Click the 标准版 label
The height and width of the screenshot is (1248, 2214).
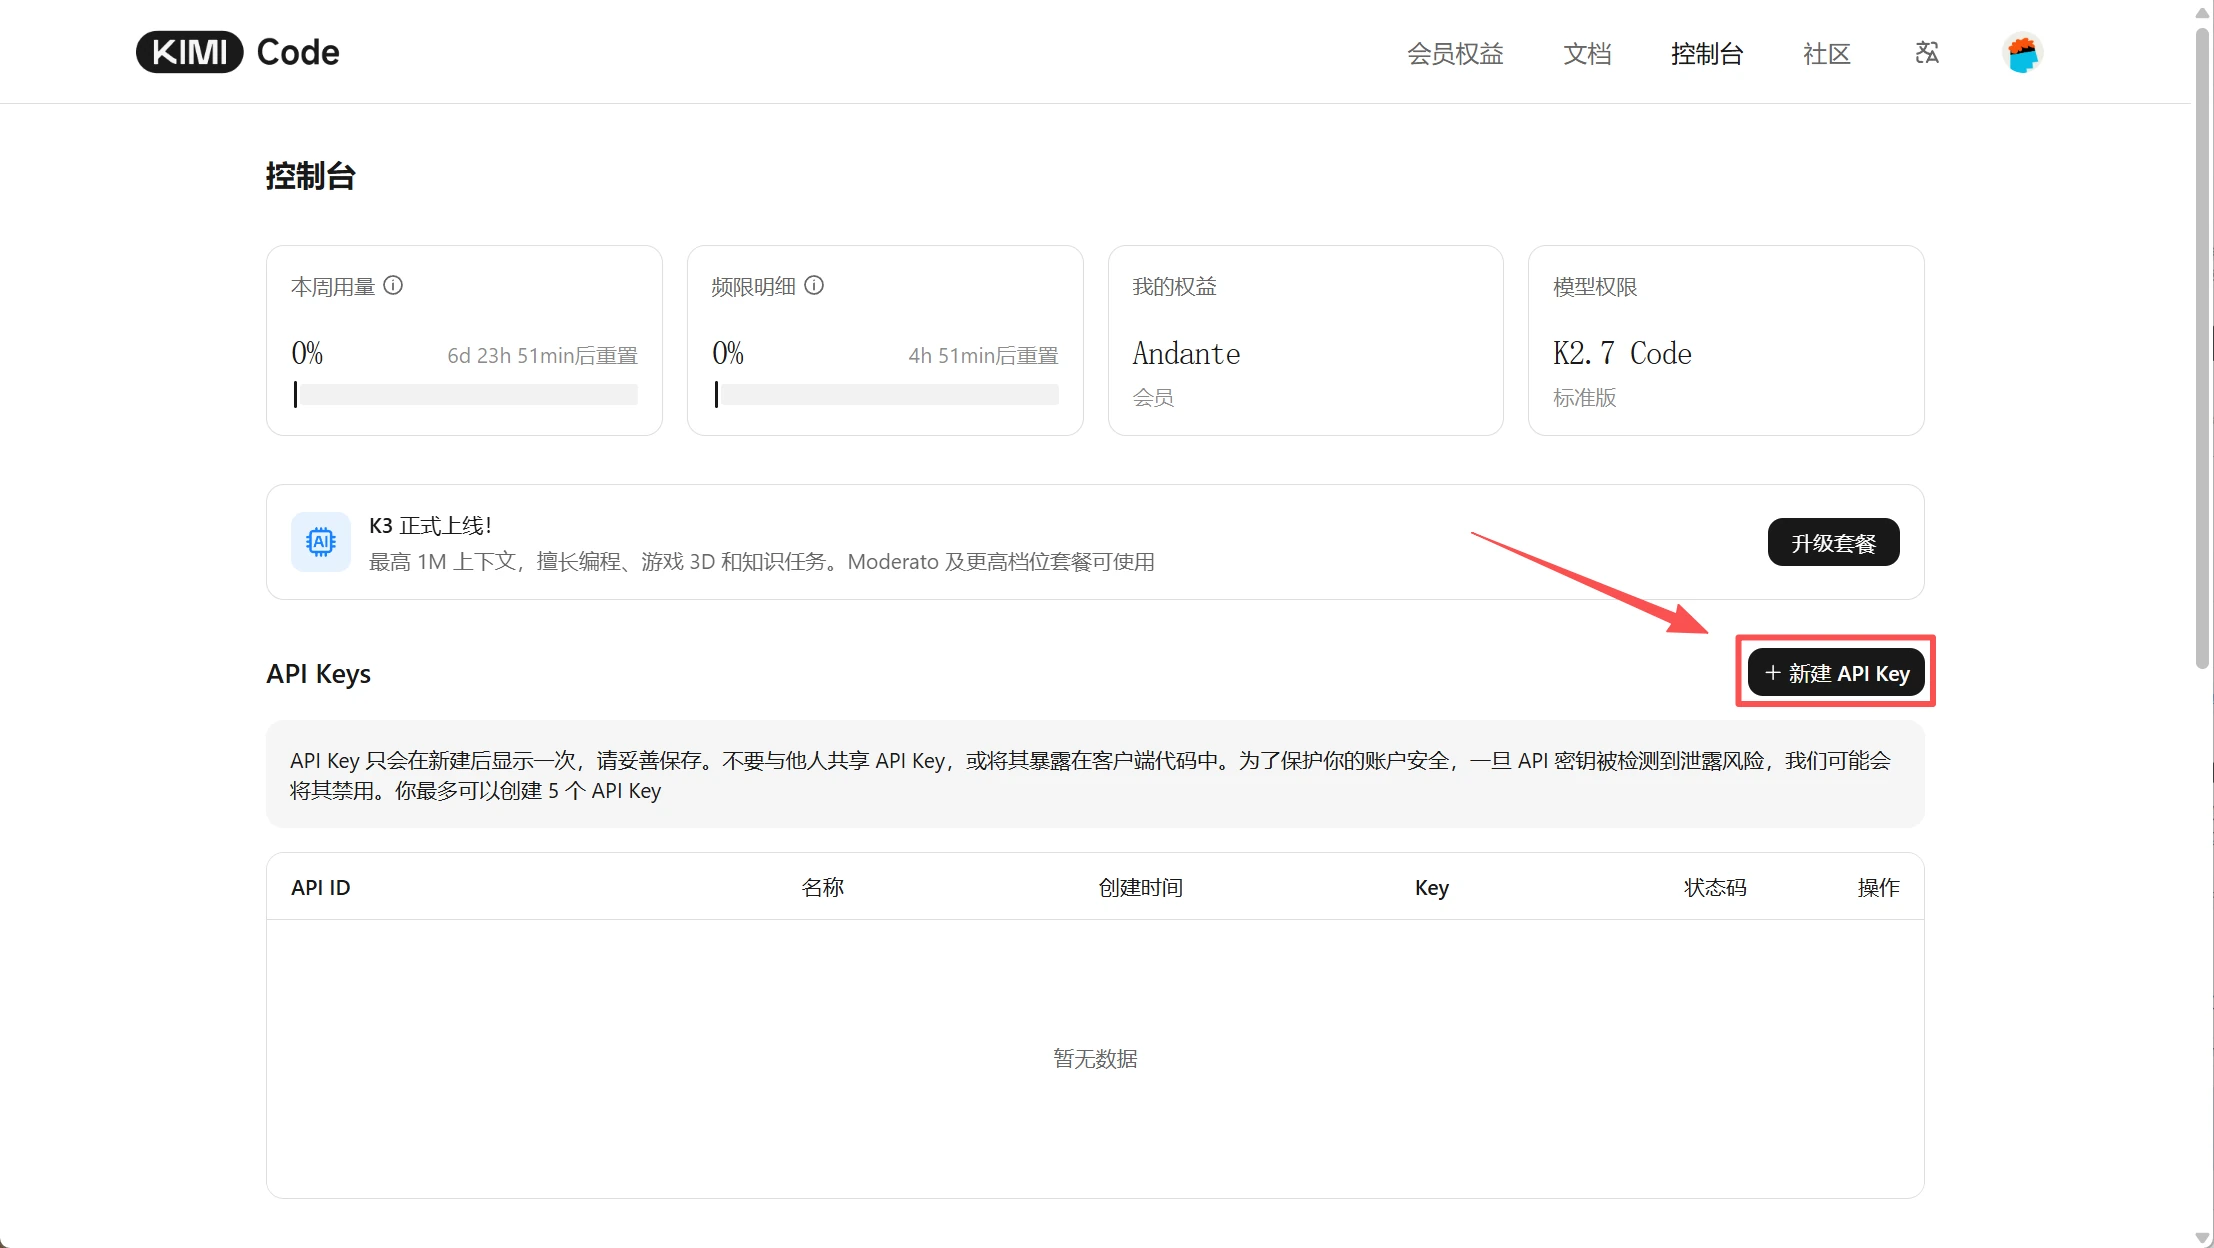pyautogui.click(x=1584, y=397)
